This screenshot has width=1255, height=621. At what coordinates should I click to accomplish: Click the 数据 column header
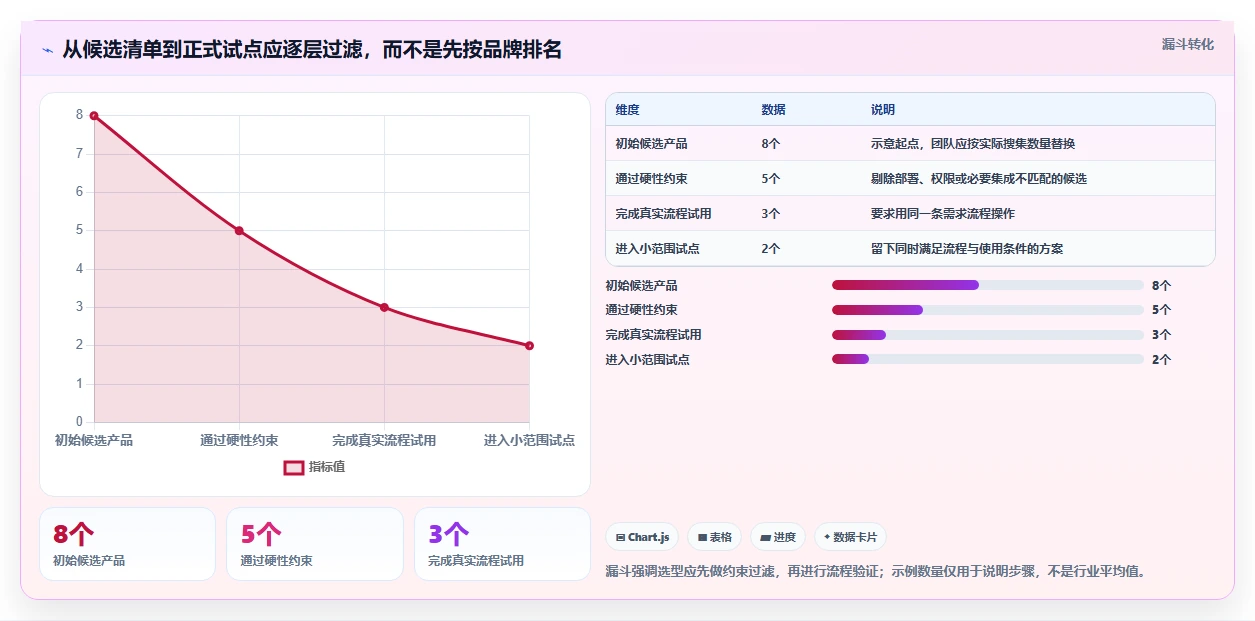click(773, 110)
